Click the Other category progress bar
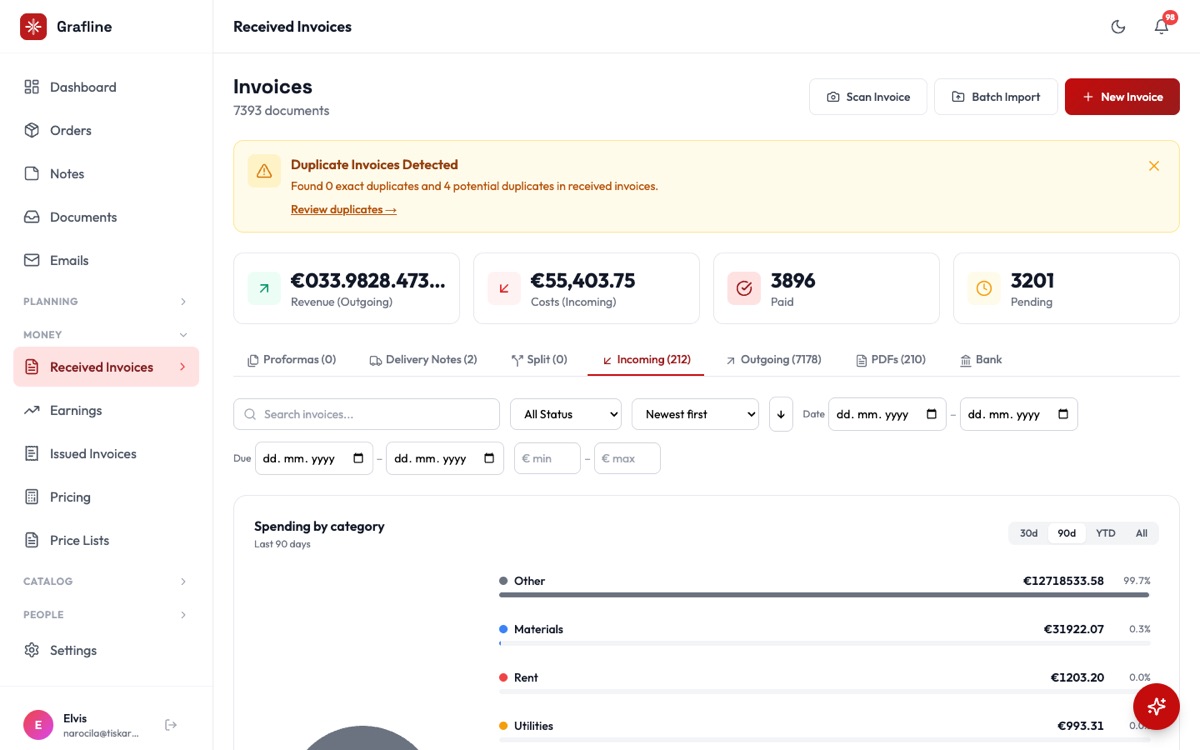The width and height of the screenshot is (1200, 750). (825, 595)
